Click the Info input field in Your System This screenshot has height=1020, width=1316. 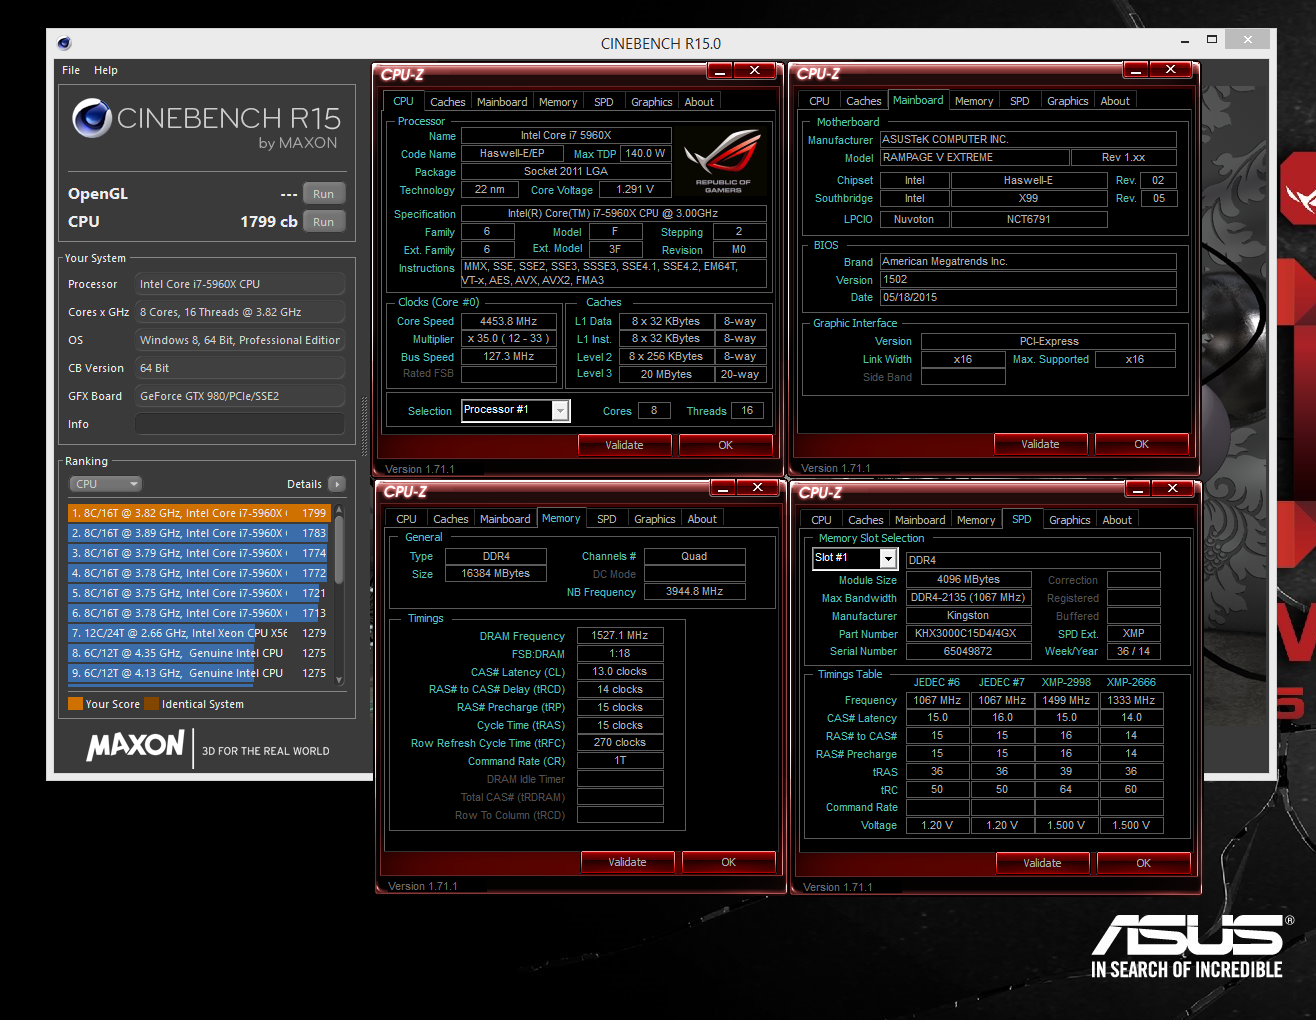(240, 424)
